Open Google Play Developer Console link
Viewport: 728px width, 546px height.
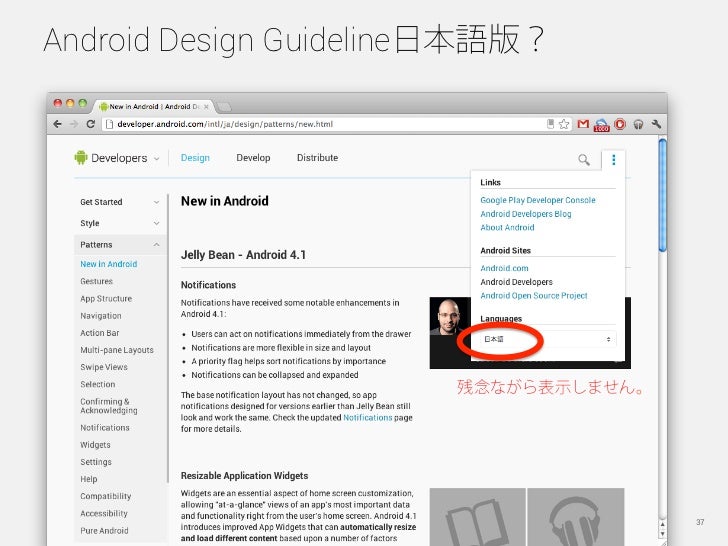click(538, 200)
